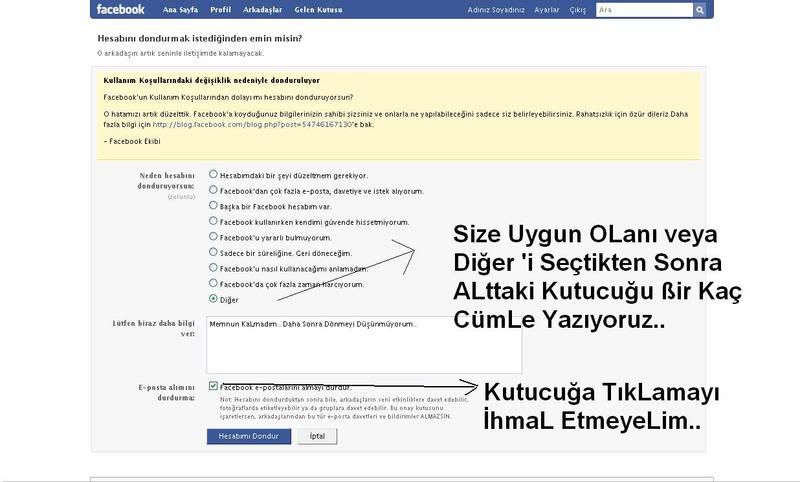Select 'Hesabımdaki bir şeyi düzeltmem gerekiyor' option
The height and width of the screenshot is (482, 800).
[x=213, y=174]
